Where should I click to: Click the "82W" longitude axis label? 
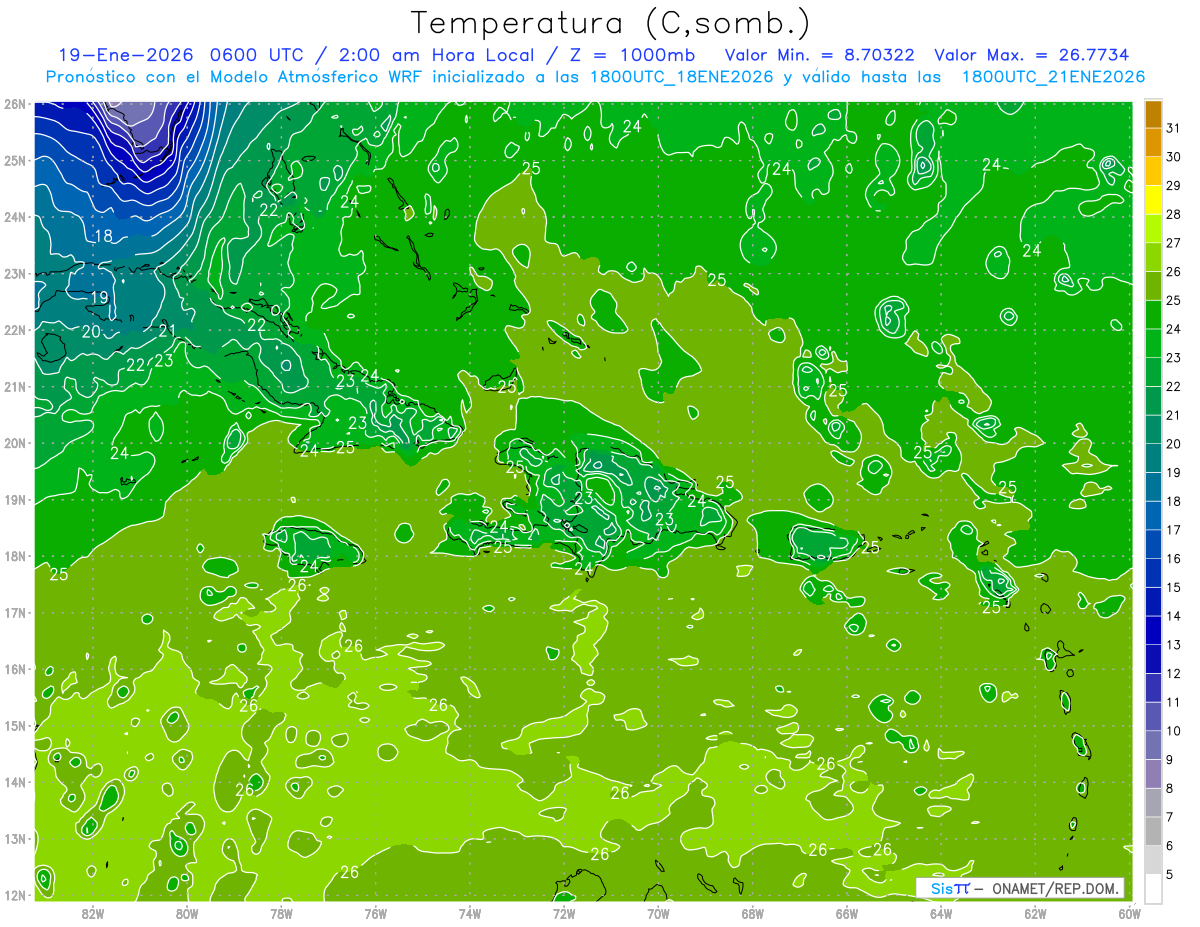point(93,913)
